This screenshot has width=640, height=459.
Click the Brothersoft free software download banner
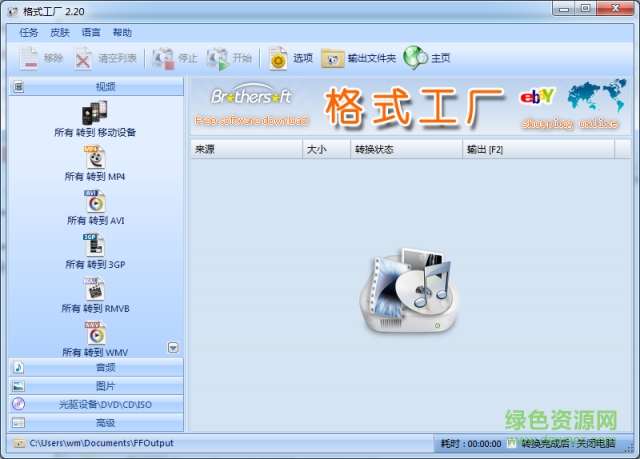pyautogui.click(x=251, y=106)
